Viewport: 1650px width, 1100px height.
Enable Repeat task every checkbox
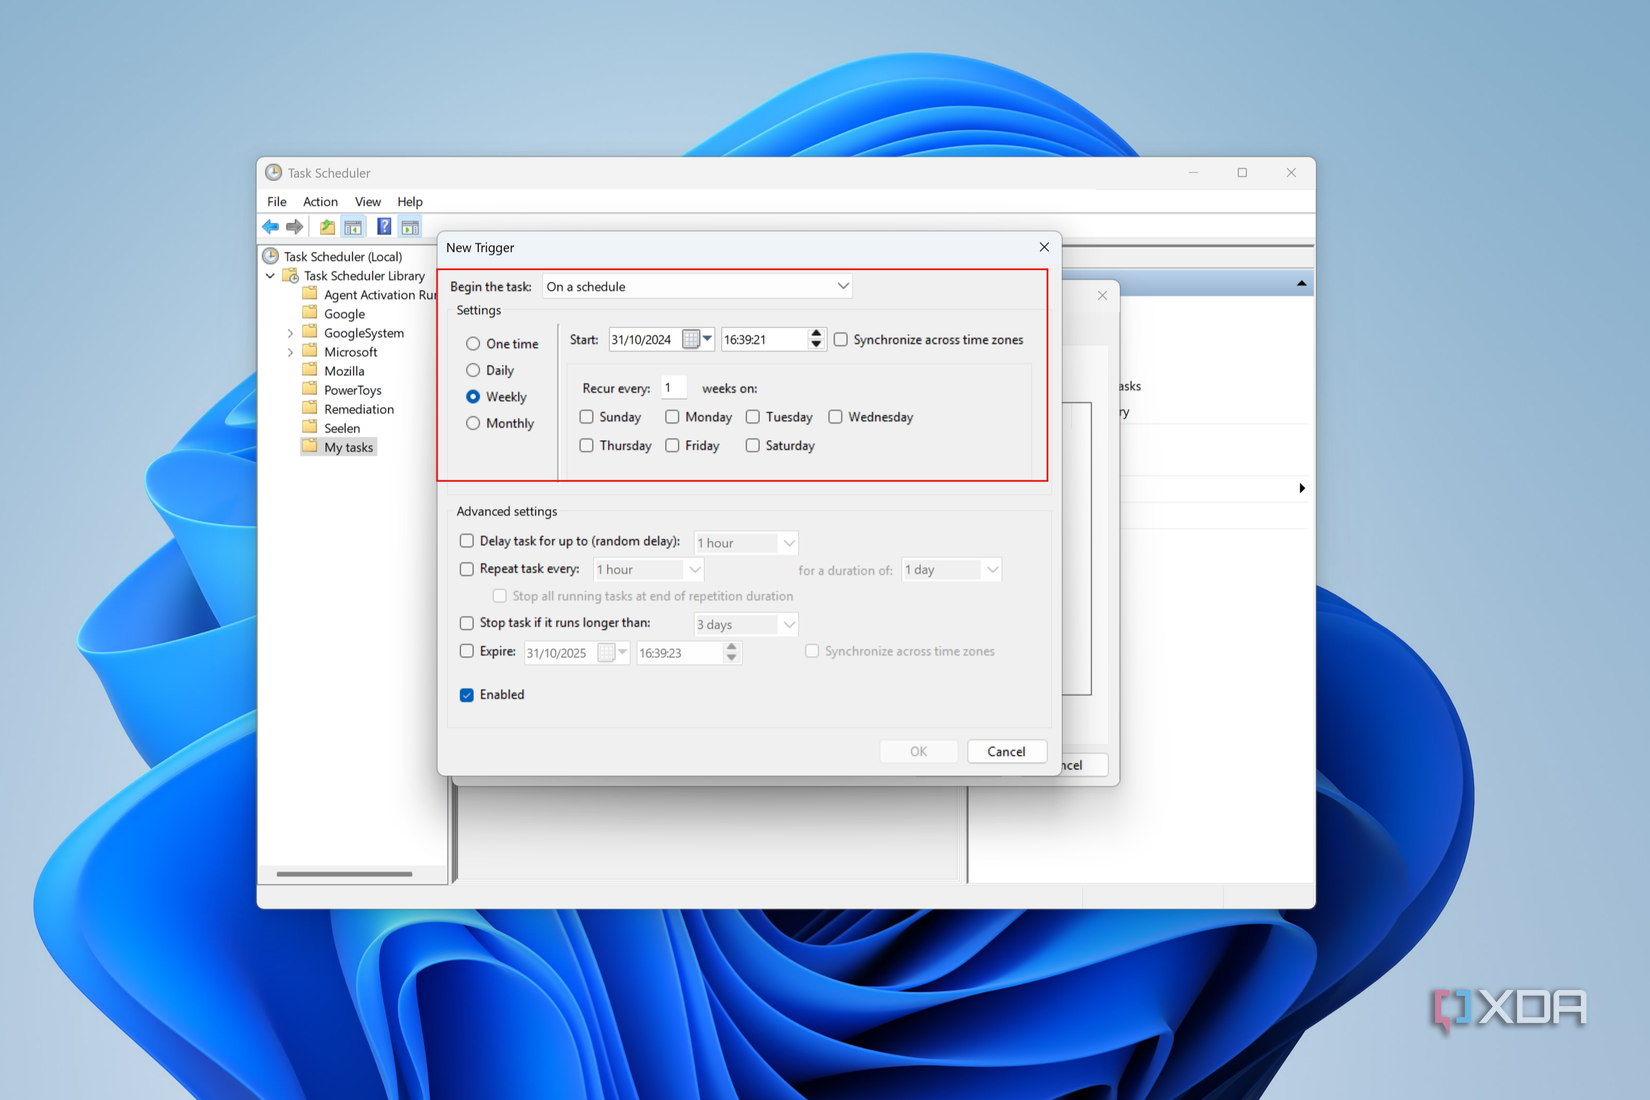pos(467,569)
